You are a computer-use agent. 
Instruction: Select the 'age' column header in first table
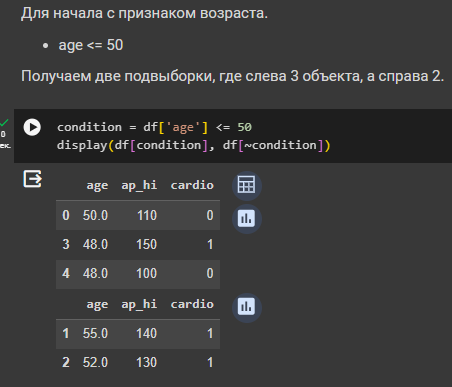[97, 185]
